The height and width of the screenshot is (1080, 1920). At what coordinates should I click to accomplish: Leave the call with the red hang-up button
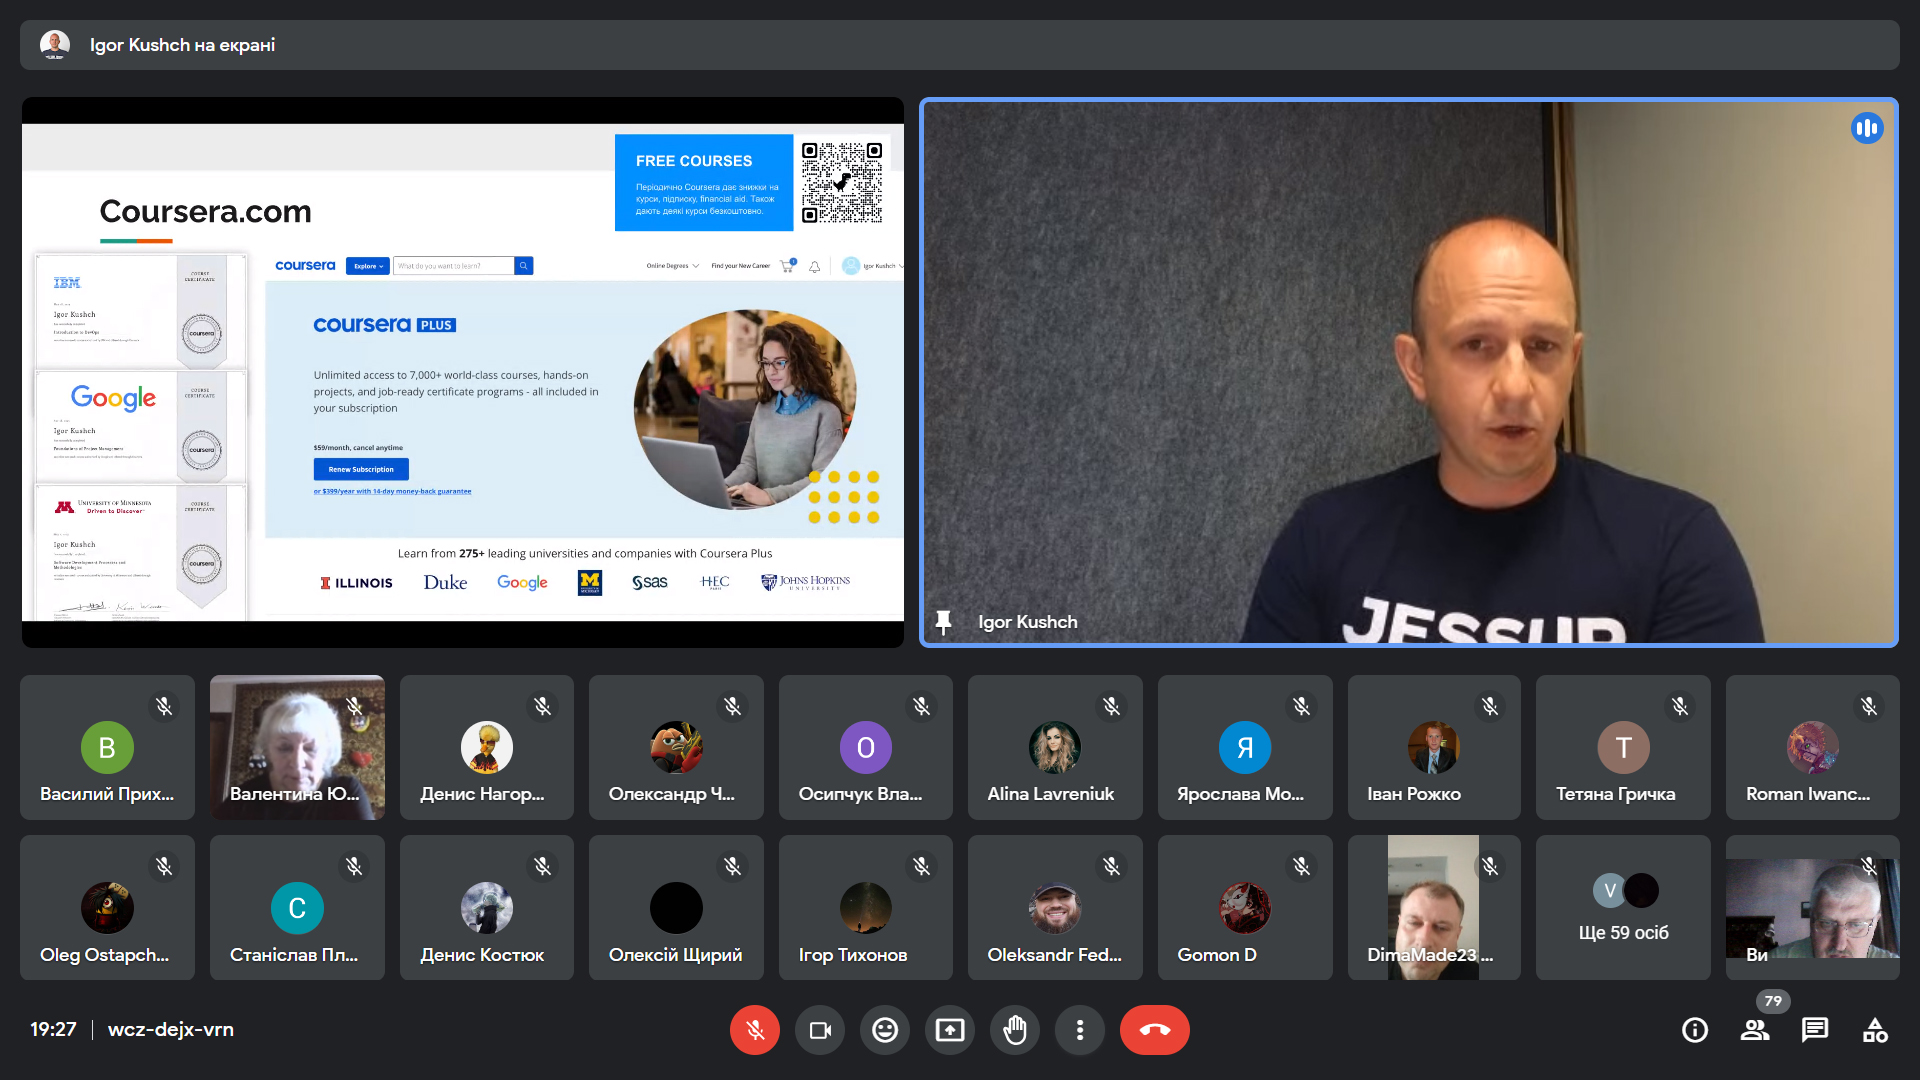[x=1155, y=1030]
